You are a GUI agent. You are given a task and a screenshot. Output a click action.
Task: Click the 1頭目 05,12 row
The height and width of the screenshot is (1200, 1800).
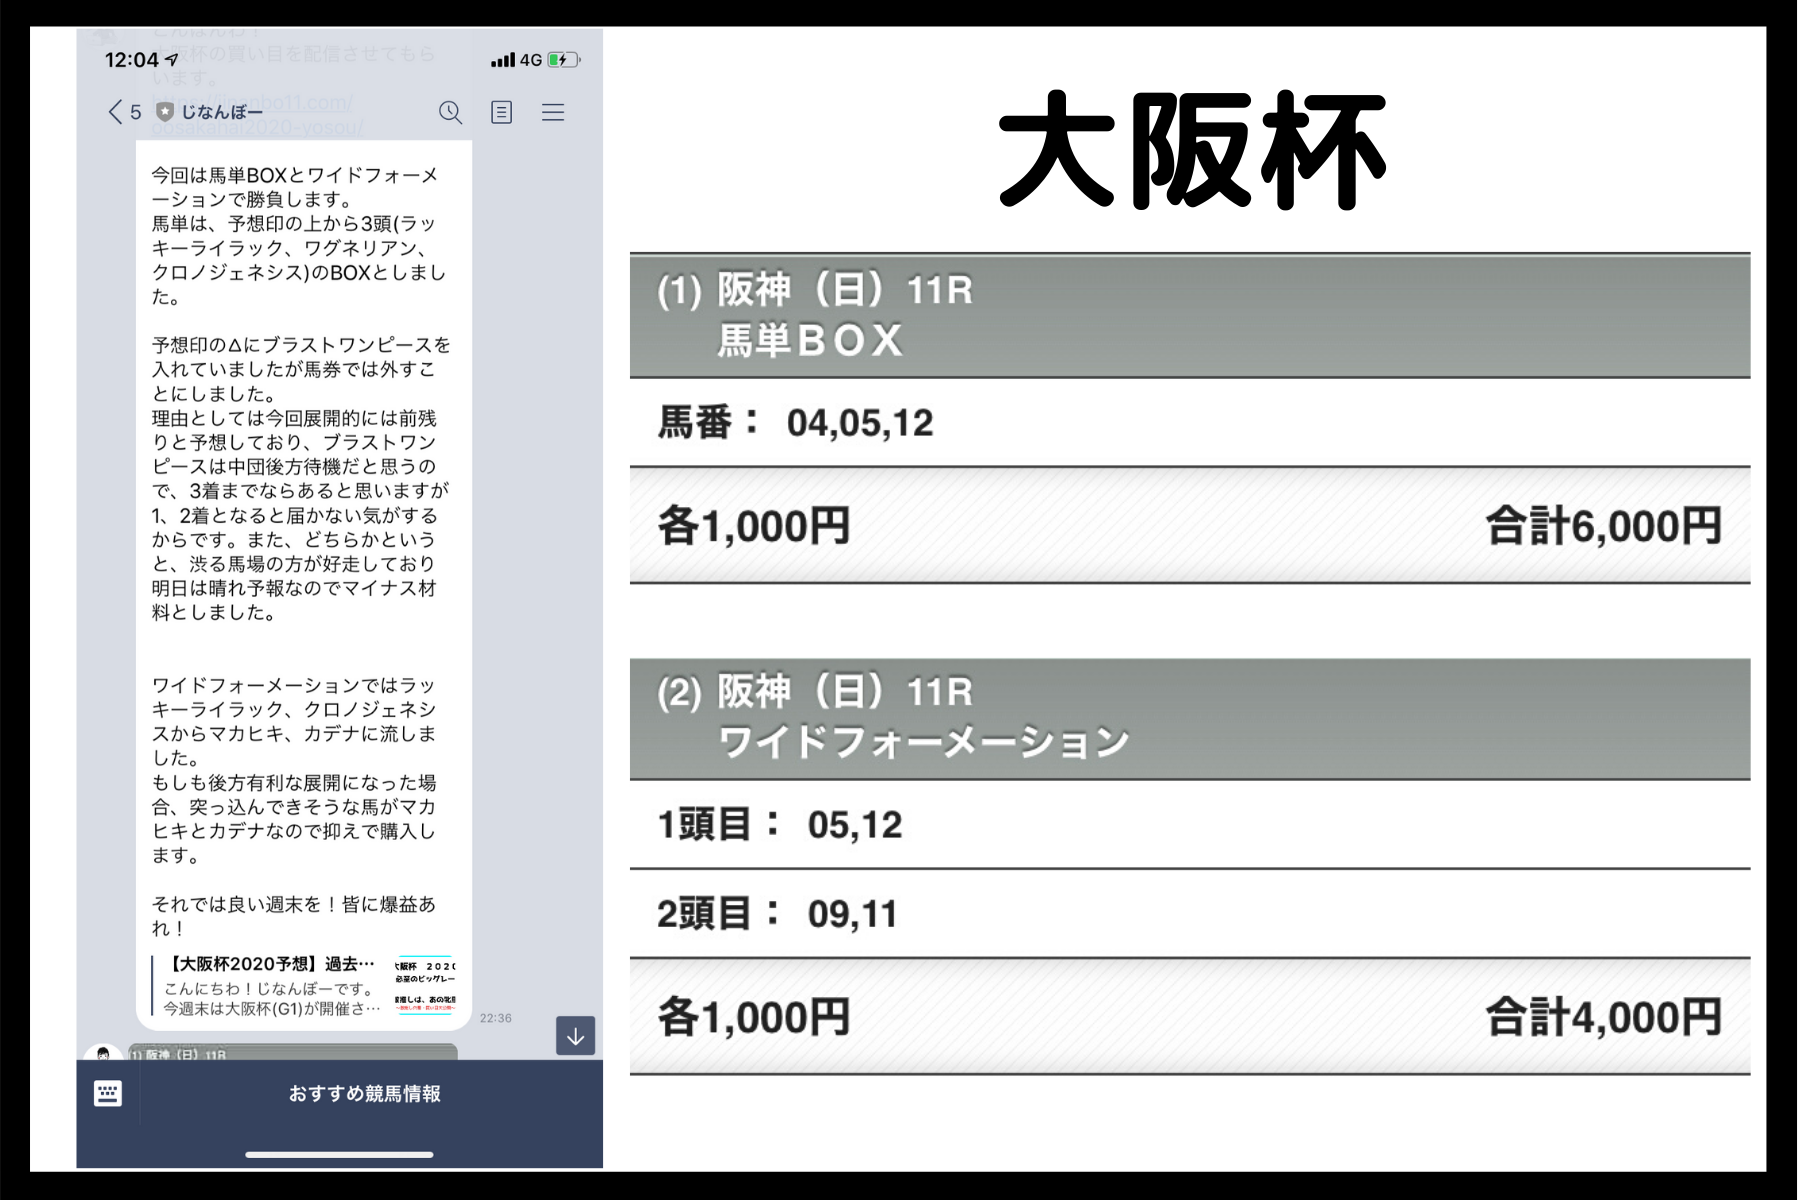(1190, 825)
